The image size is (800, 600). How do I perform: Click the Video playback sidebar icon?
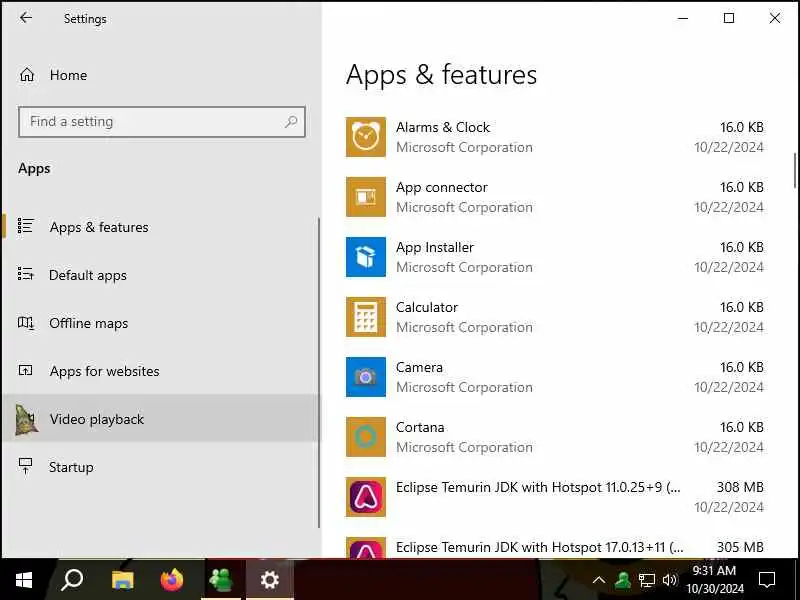(26, 420)
